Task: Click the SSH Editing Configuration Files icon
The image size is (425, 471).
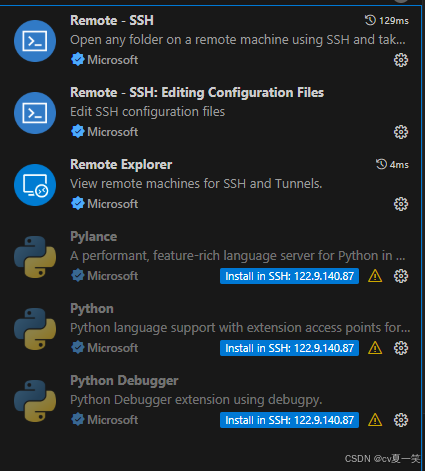Action: click(35, 113)
